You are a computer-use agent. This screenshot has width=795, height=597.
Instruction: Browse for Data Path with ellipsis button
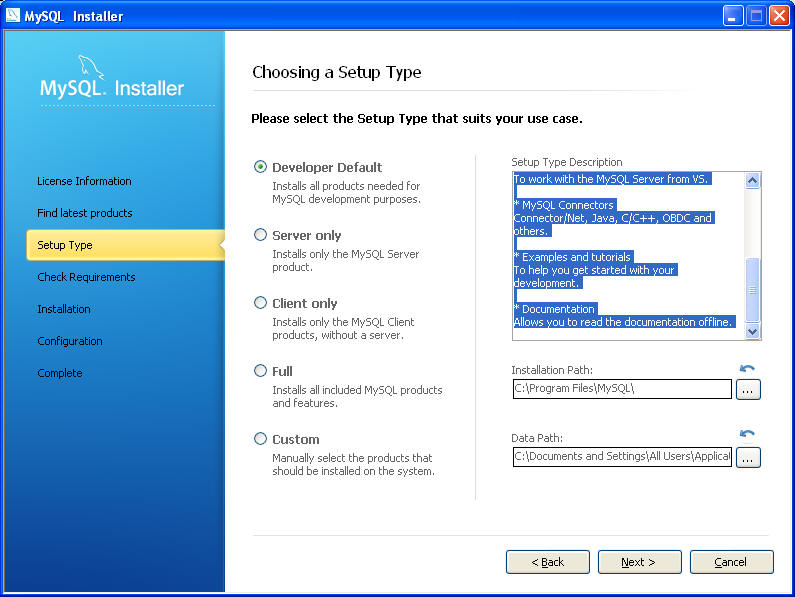tap(748, 458)
